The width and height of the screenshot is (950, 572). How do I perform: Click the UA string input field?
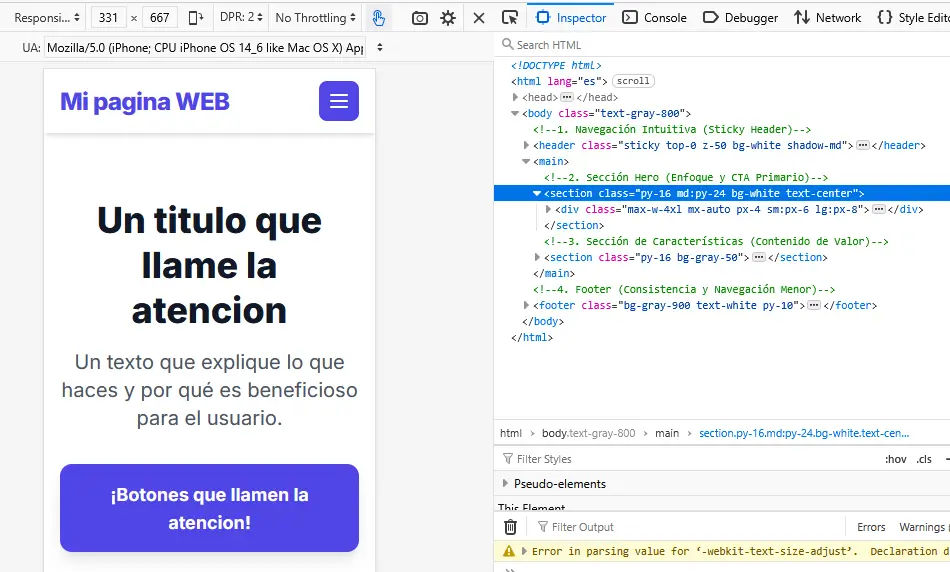coord(205,47)
